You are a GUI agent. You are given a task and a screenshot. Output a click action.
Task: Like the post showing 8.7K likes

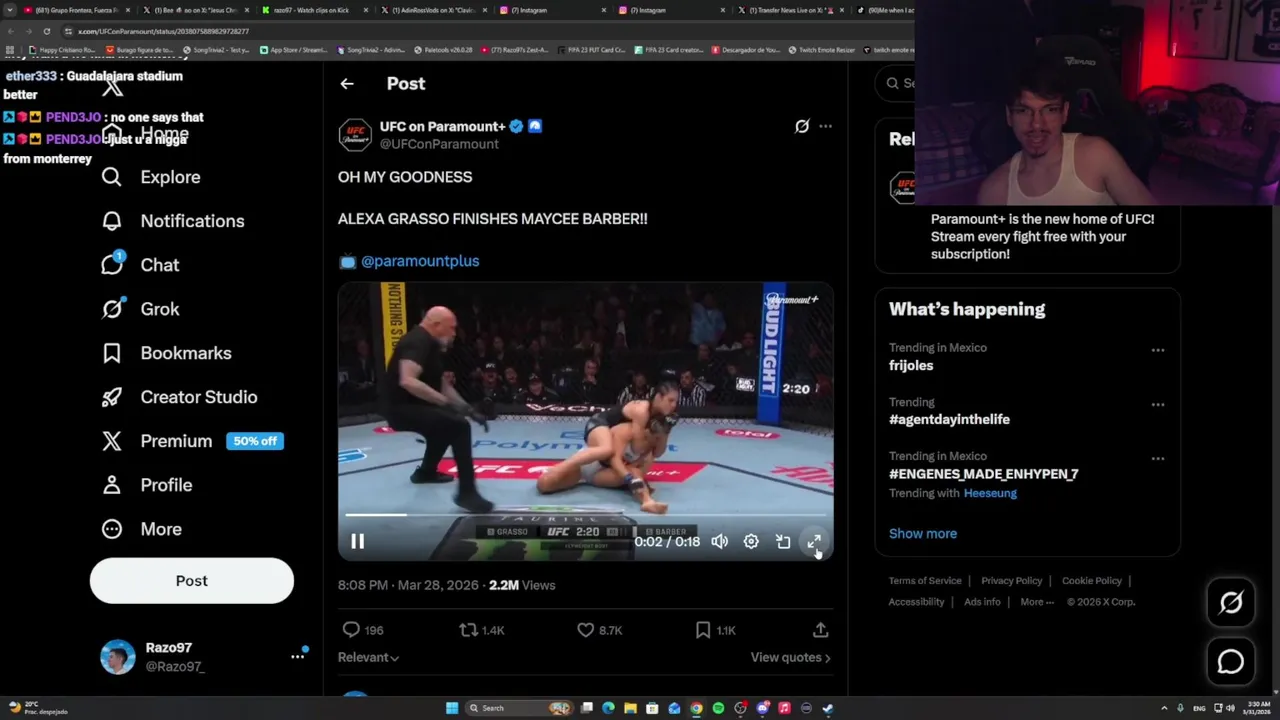coord(600,630)
